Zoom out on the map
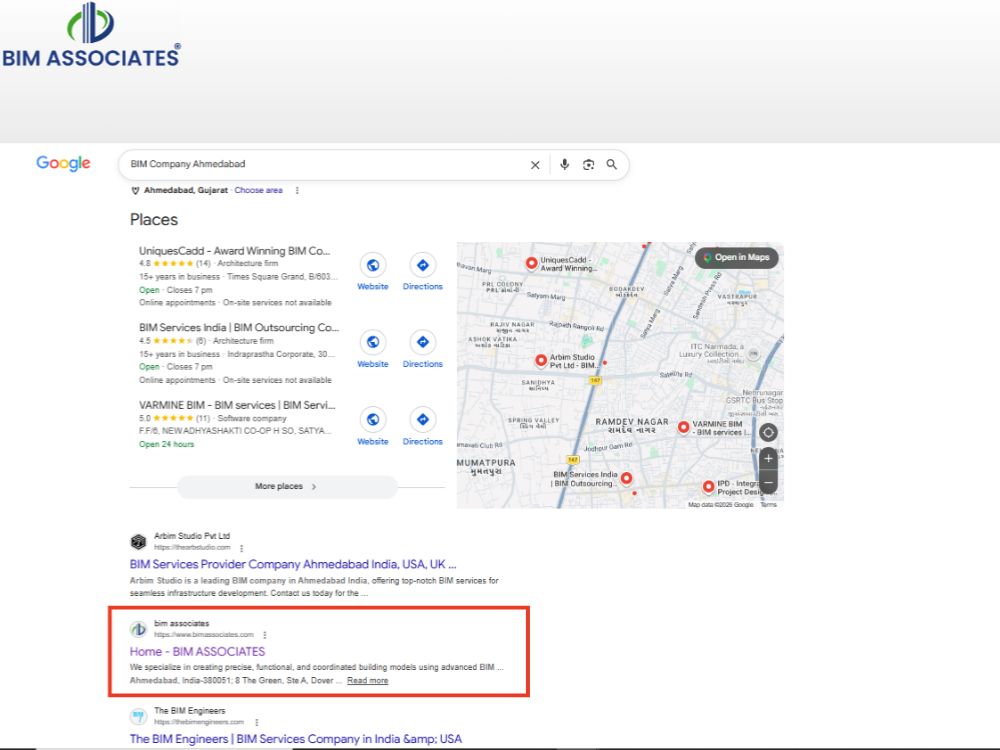1000x750 pixels. (x=768, y=482)
